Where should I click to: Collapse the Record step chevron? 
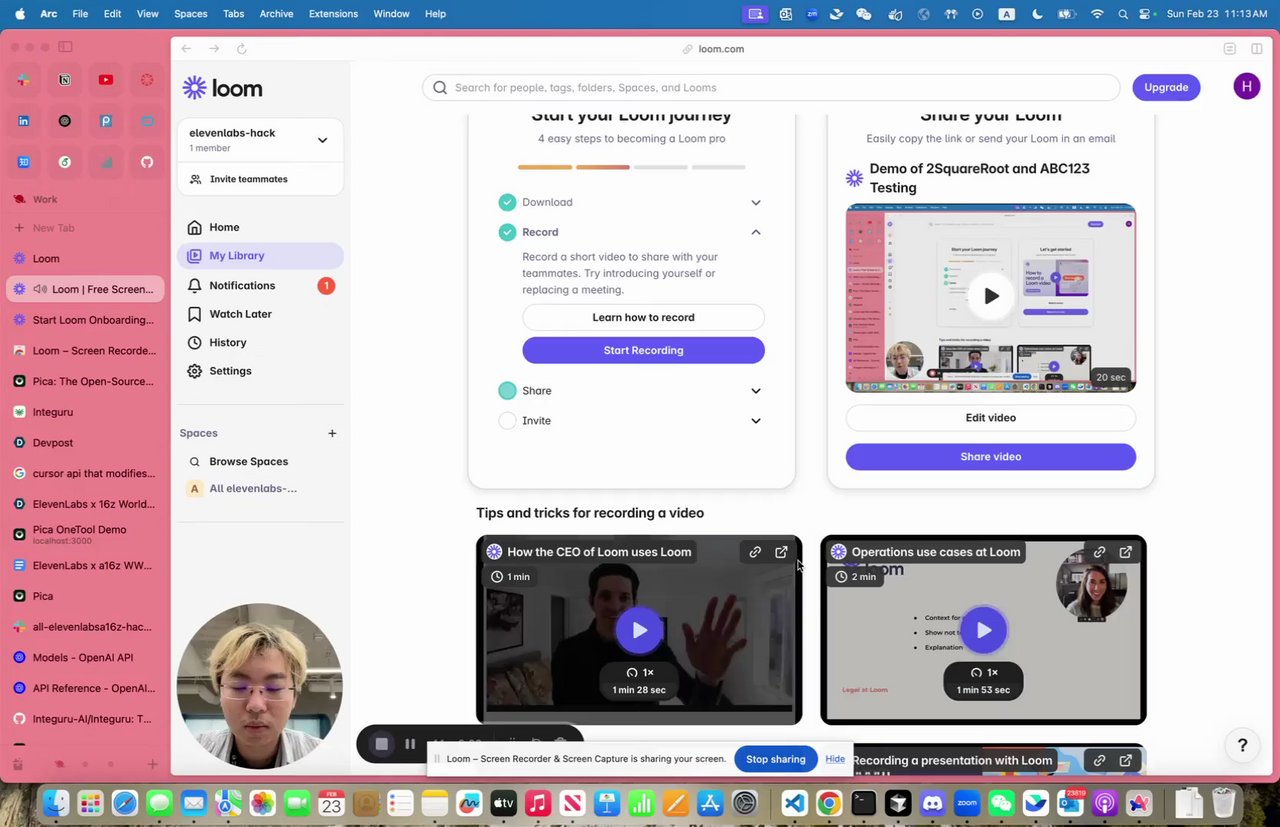tap(756, 232)
